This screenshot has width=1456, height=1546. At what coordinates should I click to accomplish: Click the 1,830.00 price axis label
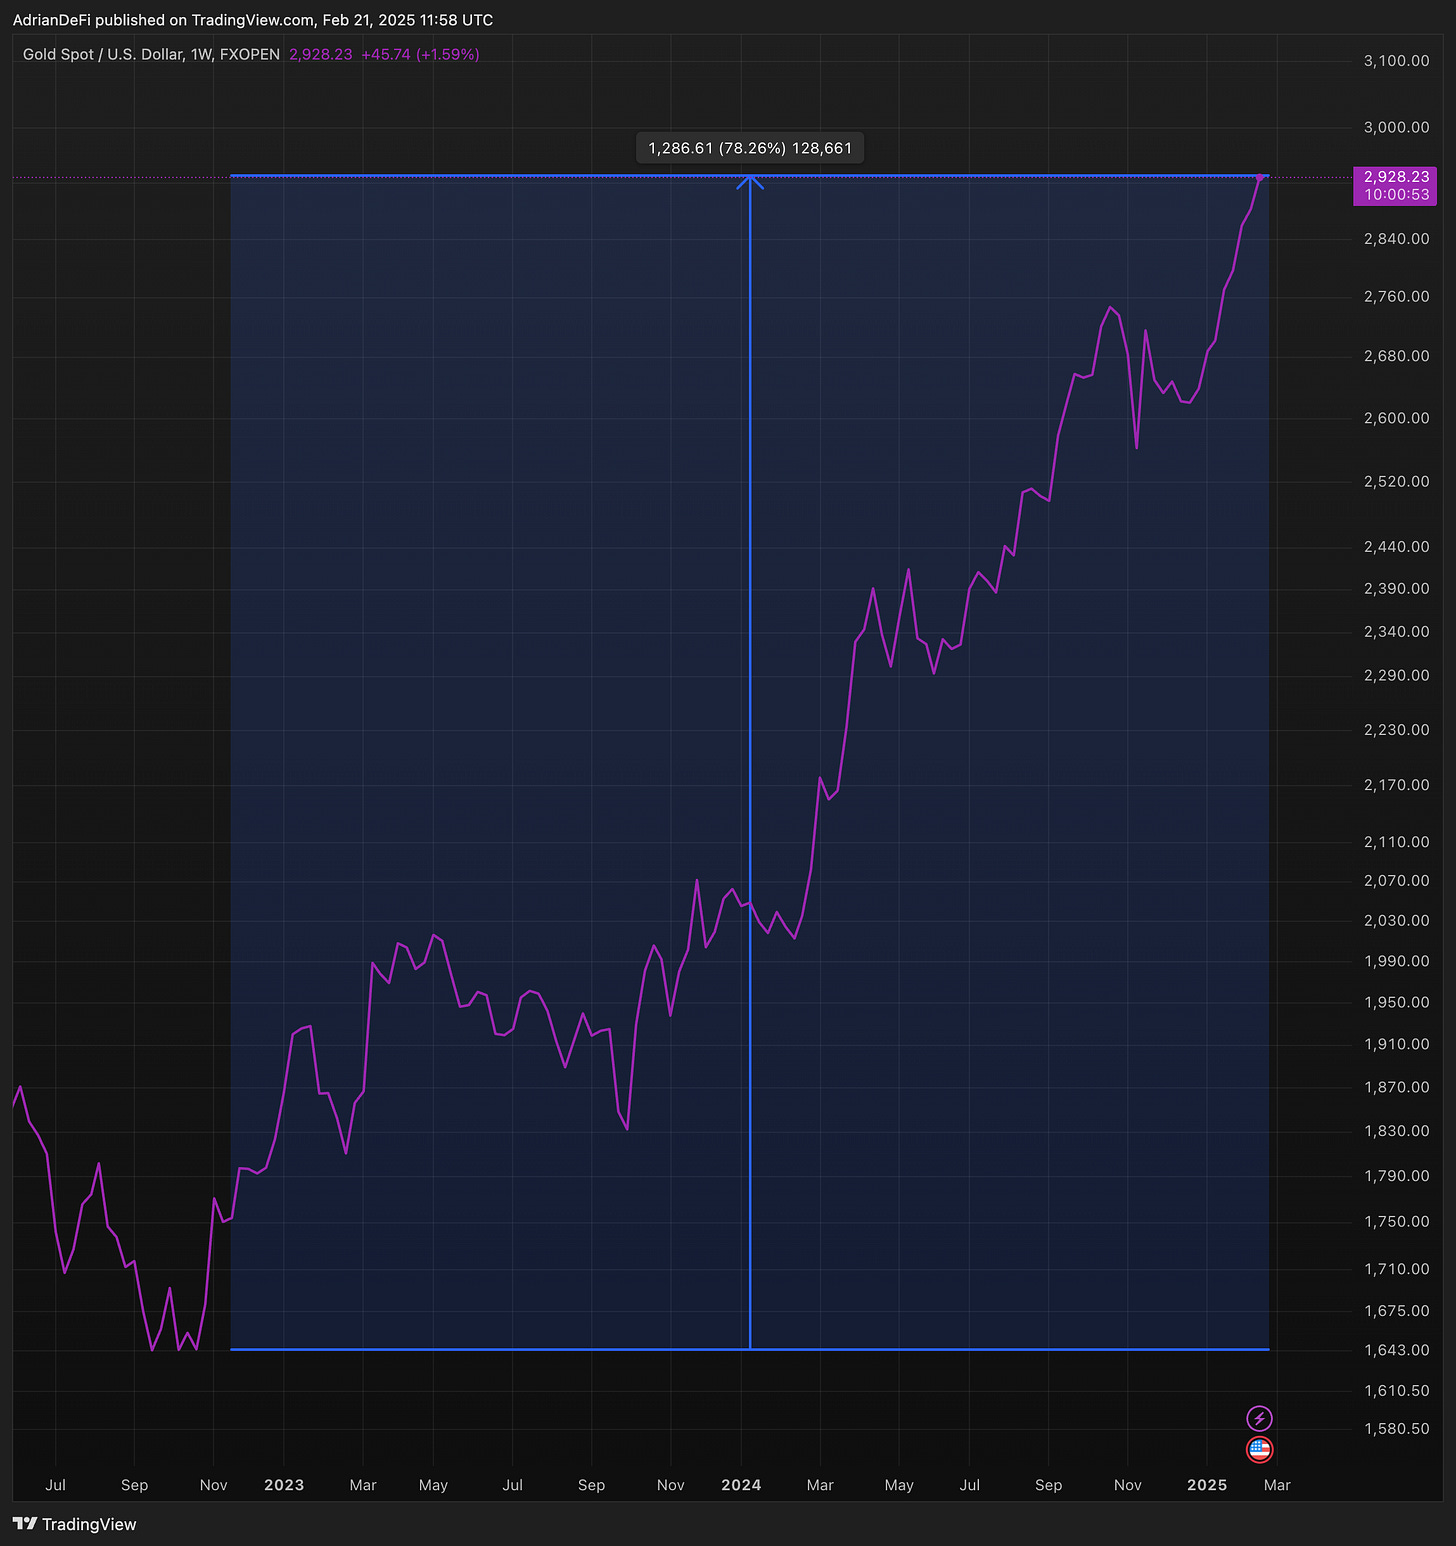tap(1396, 1131)
